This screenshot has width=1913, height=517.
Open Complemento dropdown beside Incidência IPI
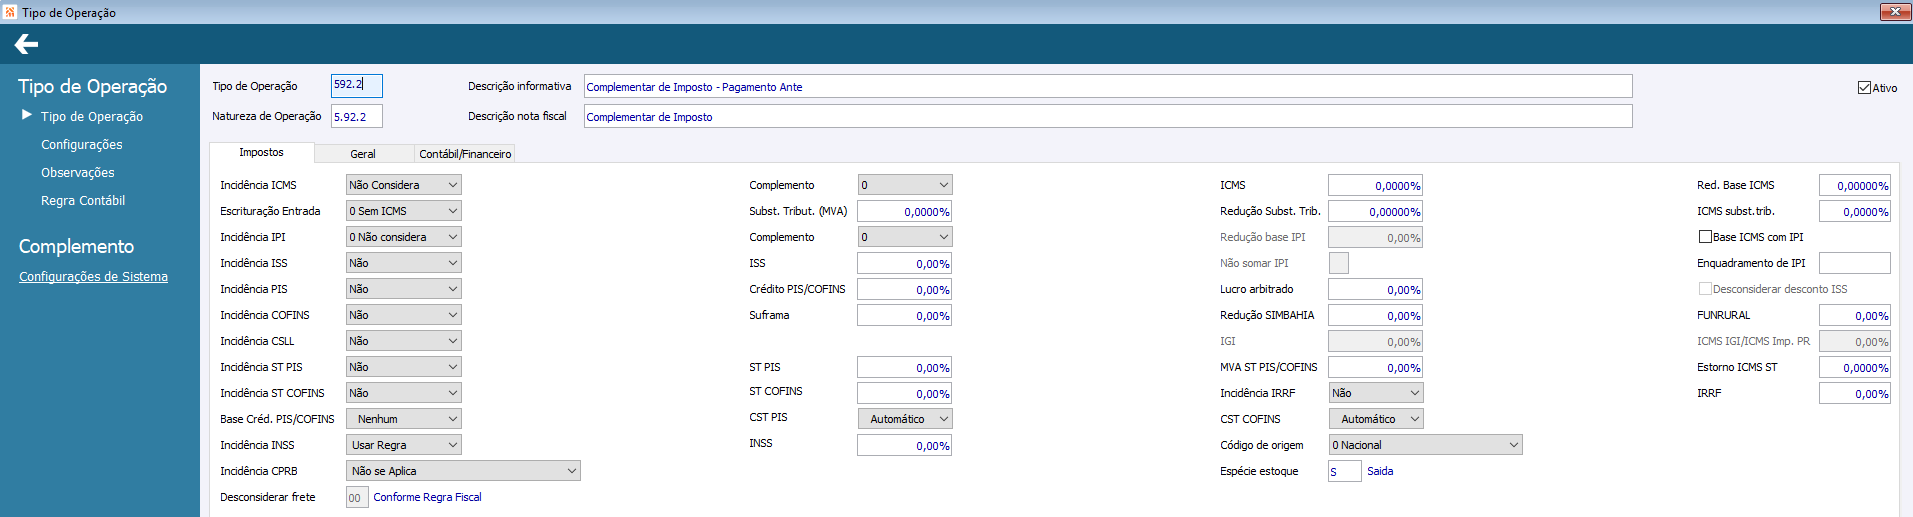905,237
